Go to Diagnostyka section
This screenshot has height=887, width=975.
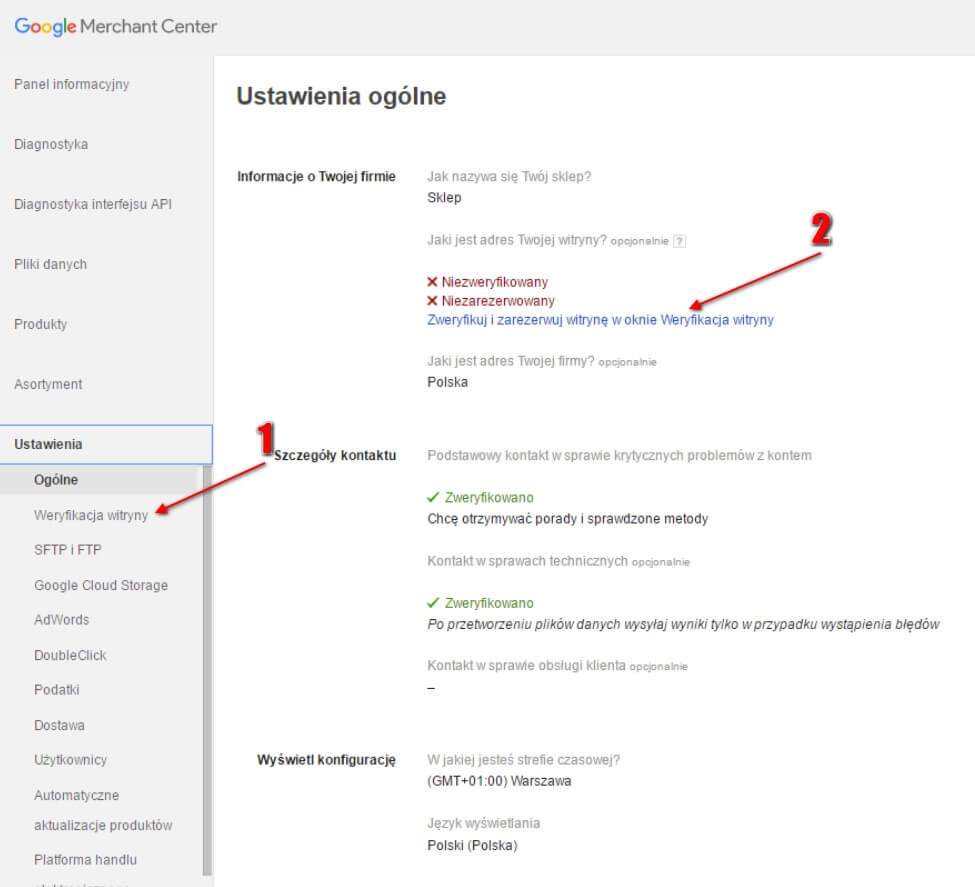pyautogui.click(x=51, y=144)
